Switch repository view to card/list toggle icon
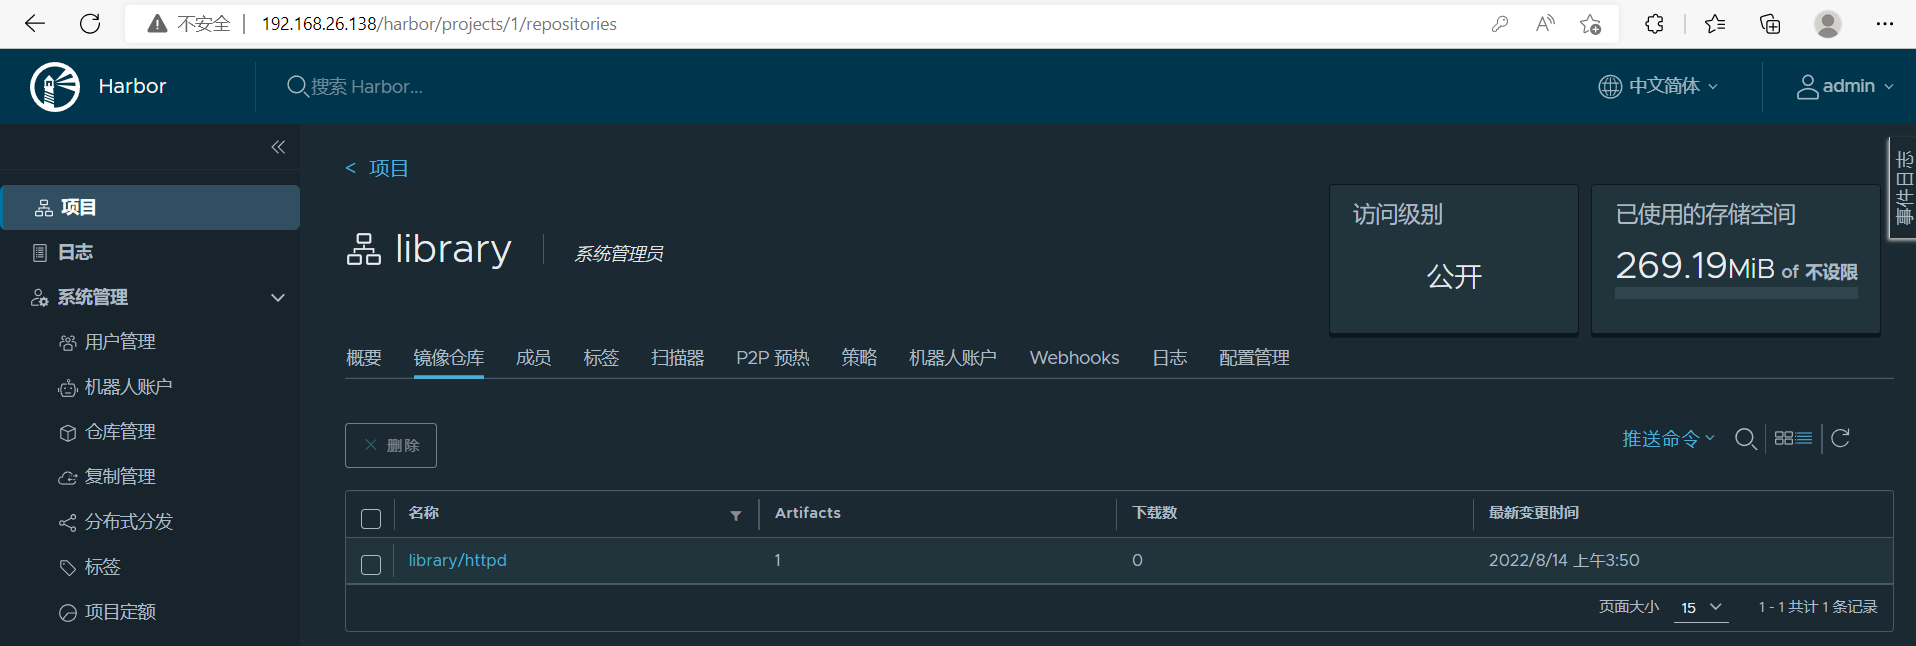The width and height of the screenshot is (1916, 646). tap(1793, 438)
